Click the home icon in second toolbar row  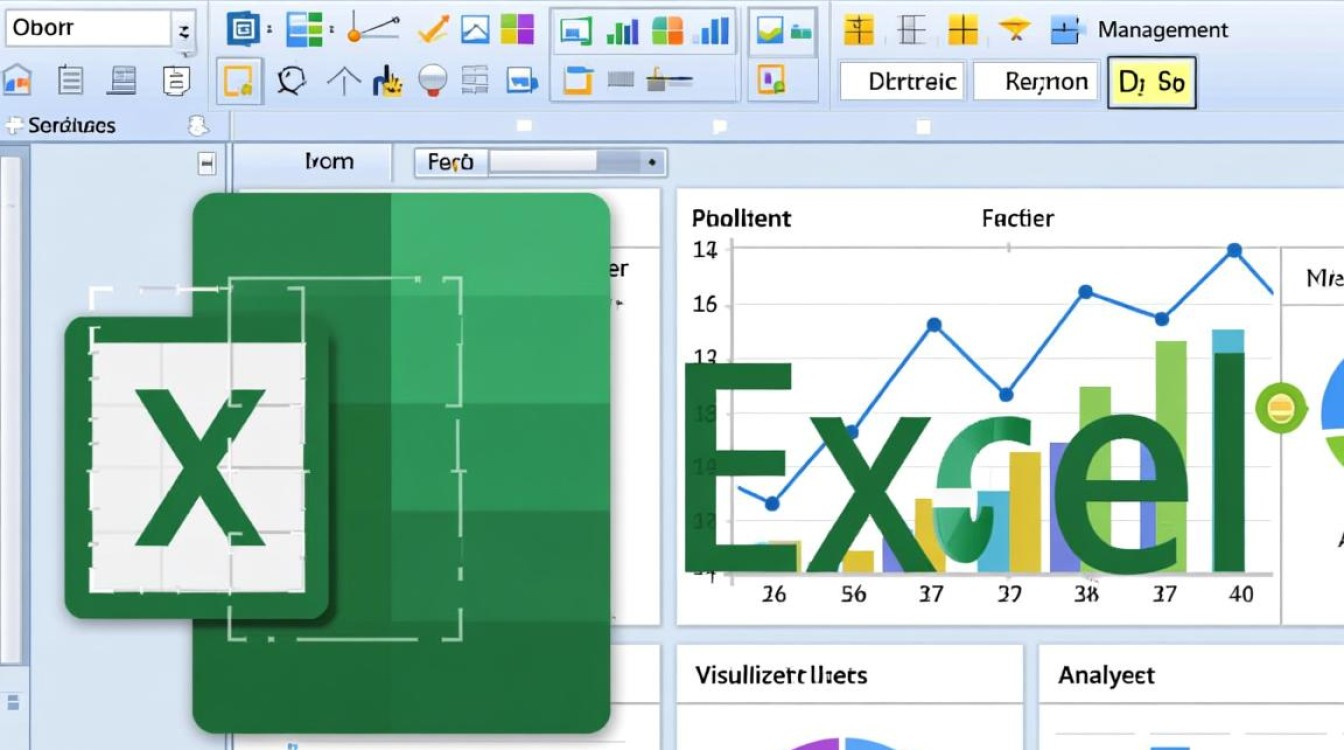point(17,79)
